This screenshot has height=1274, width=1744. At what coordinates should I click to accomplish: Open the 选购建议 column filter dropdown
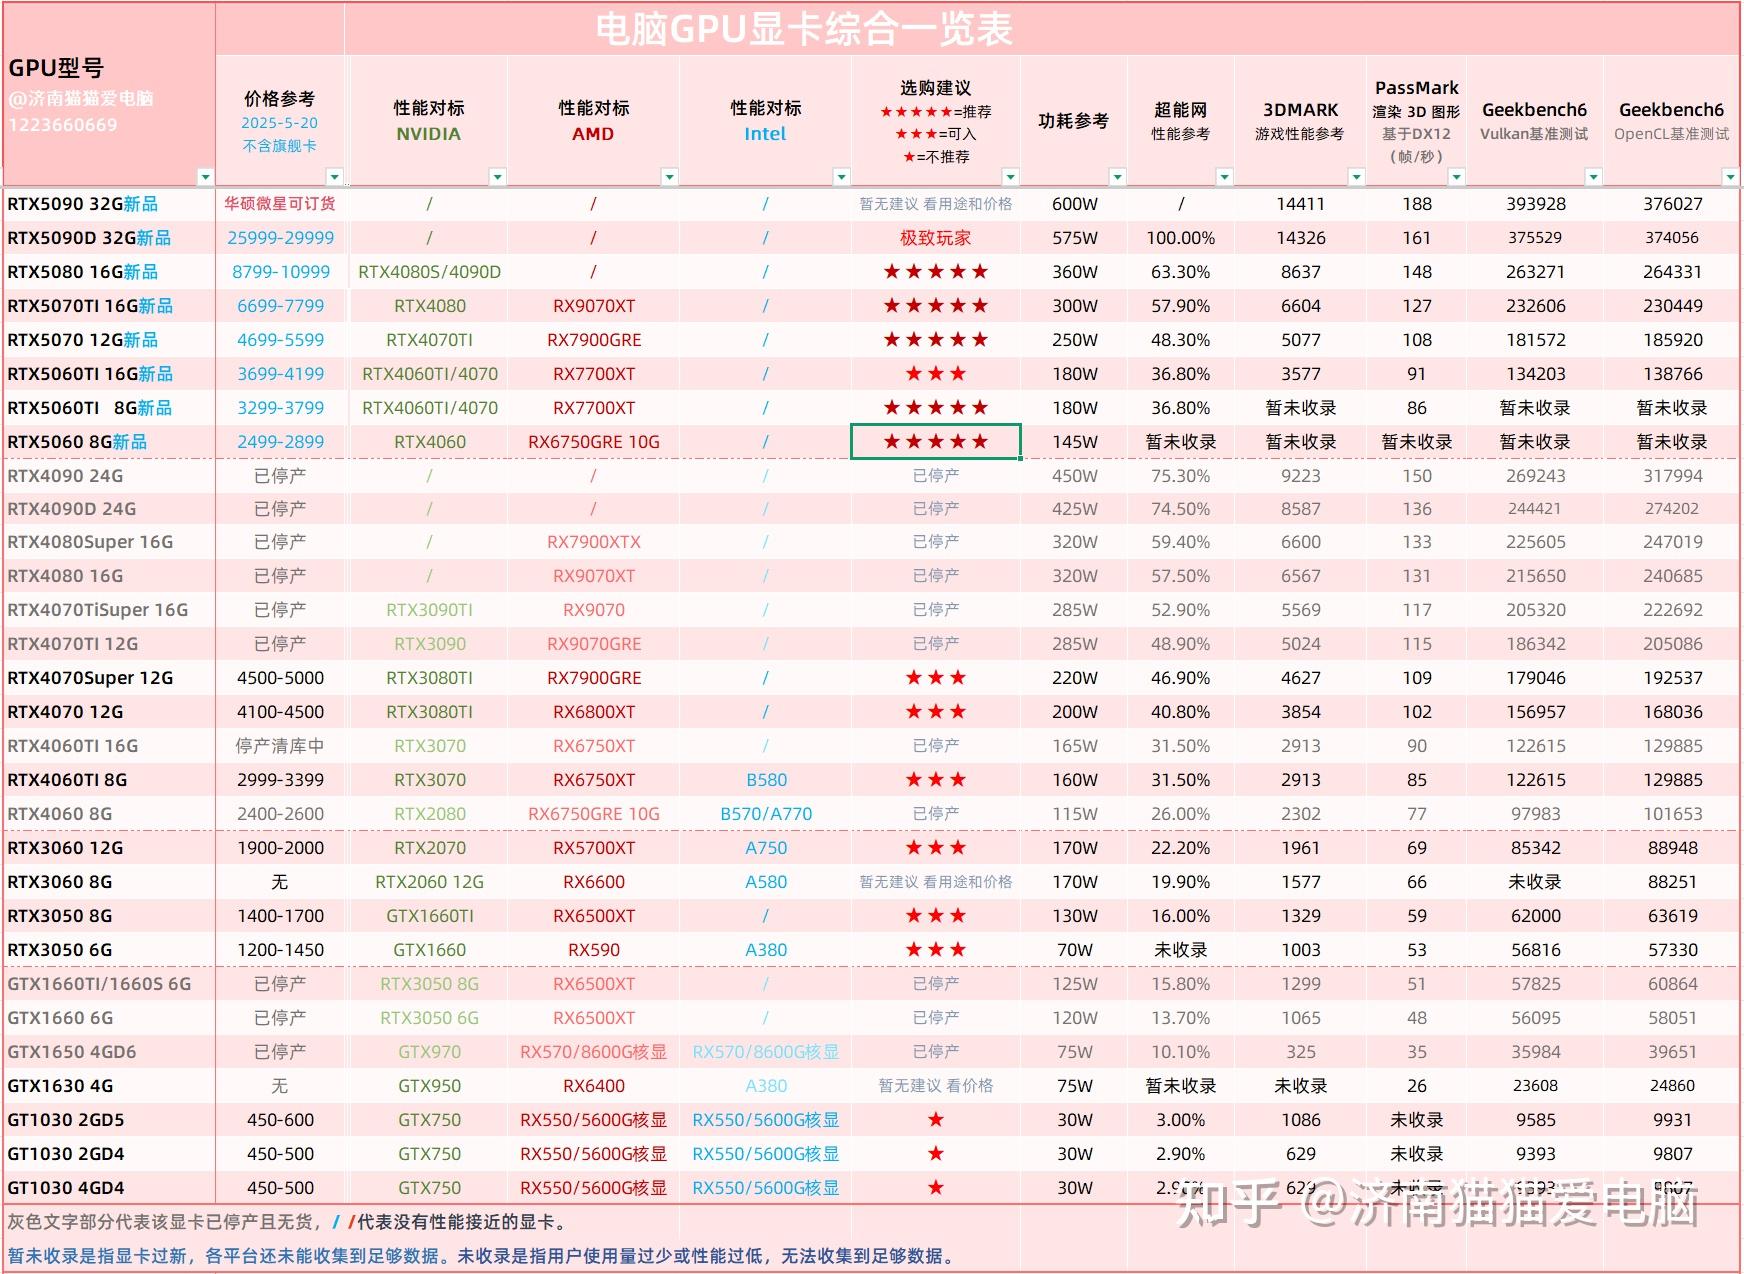click(1010, 177)
